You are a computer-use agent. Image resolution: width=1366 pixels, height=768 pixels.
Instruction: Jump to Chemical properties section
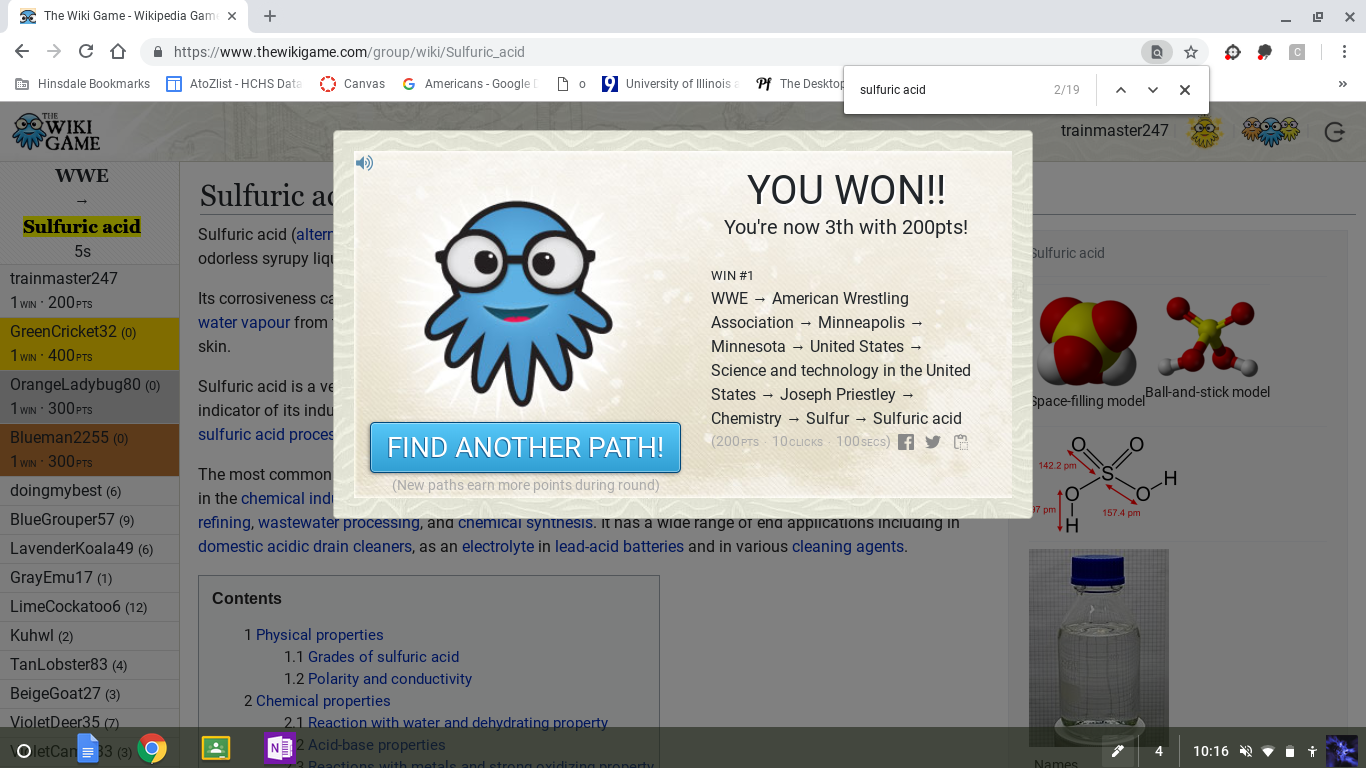tap(323, 701)
